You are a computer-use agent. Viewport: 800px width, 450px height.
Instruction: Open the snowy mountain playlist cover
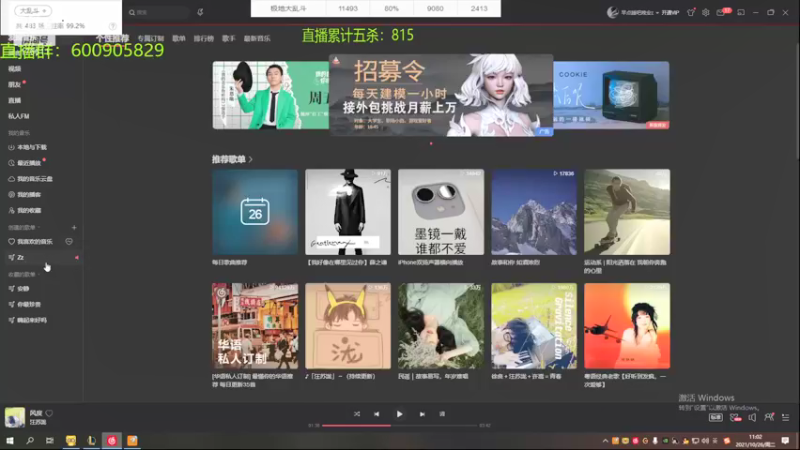534,212
